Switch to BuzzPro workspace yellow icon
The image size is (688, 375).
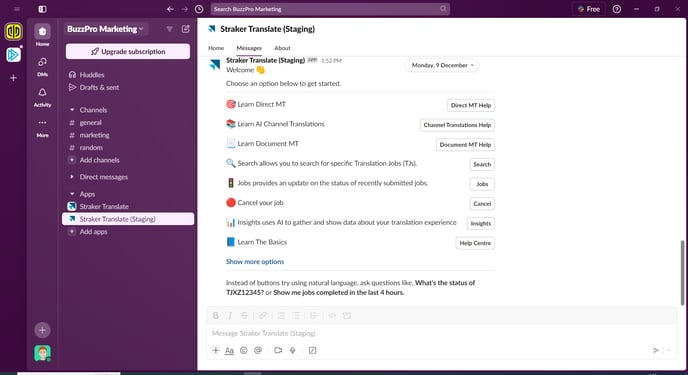[x=14, y=31]
